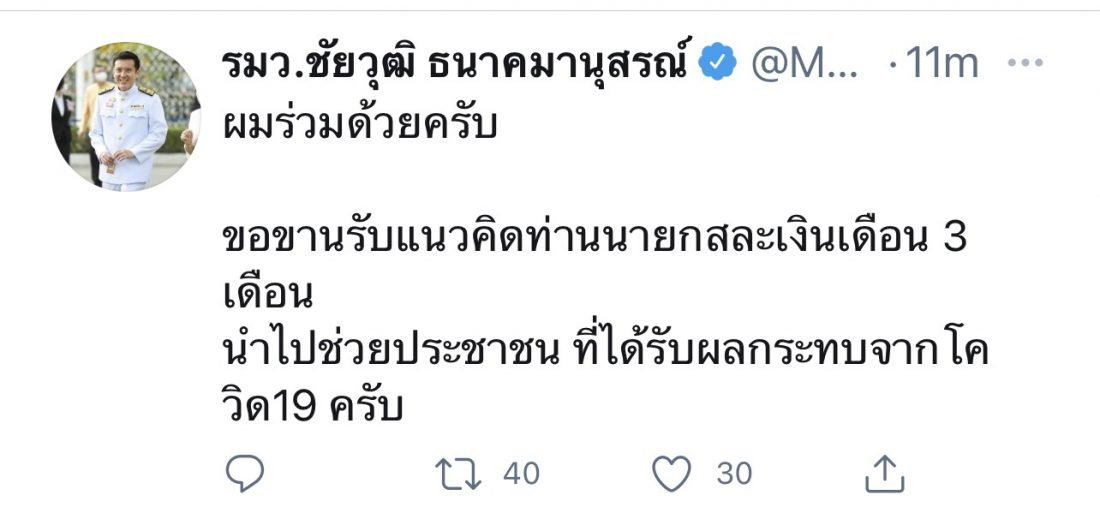Click the like count 30
1100x507 pixels.
pos(735,473)
